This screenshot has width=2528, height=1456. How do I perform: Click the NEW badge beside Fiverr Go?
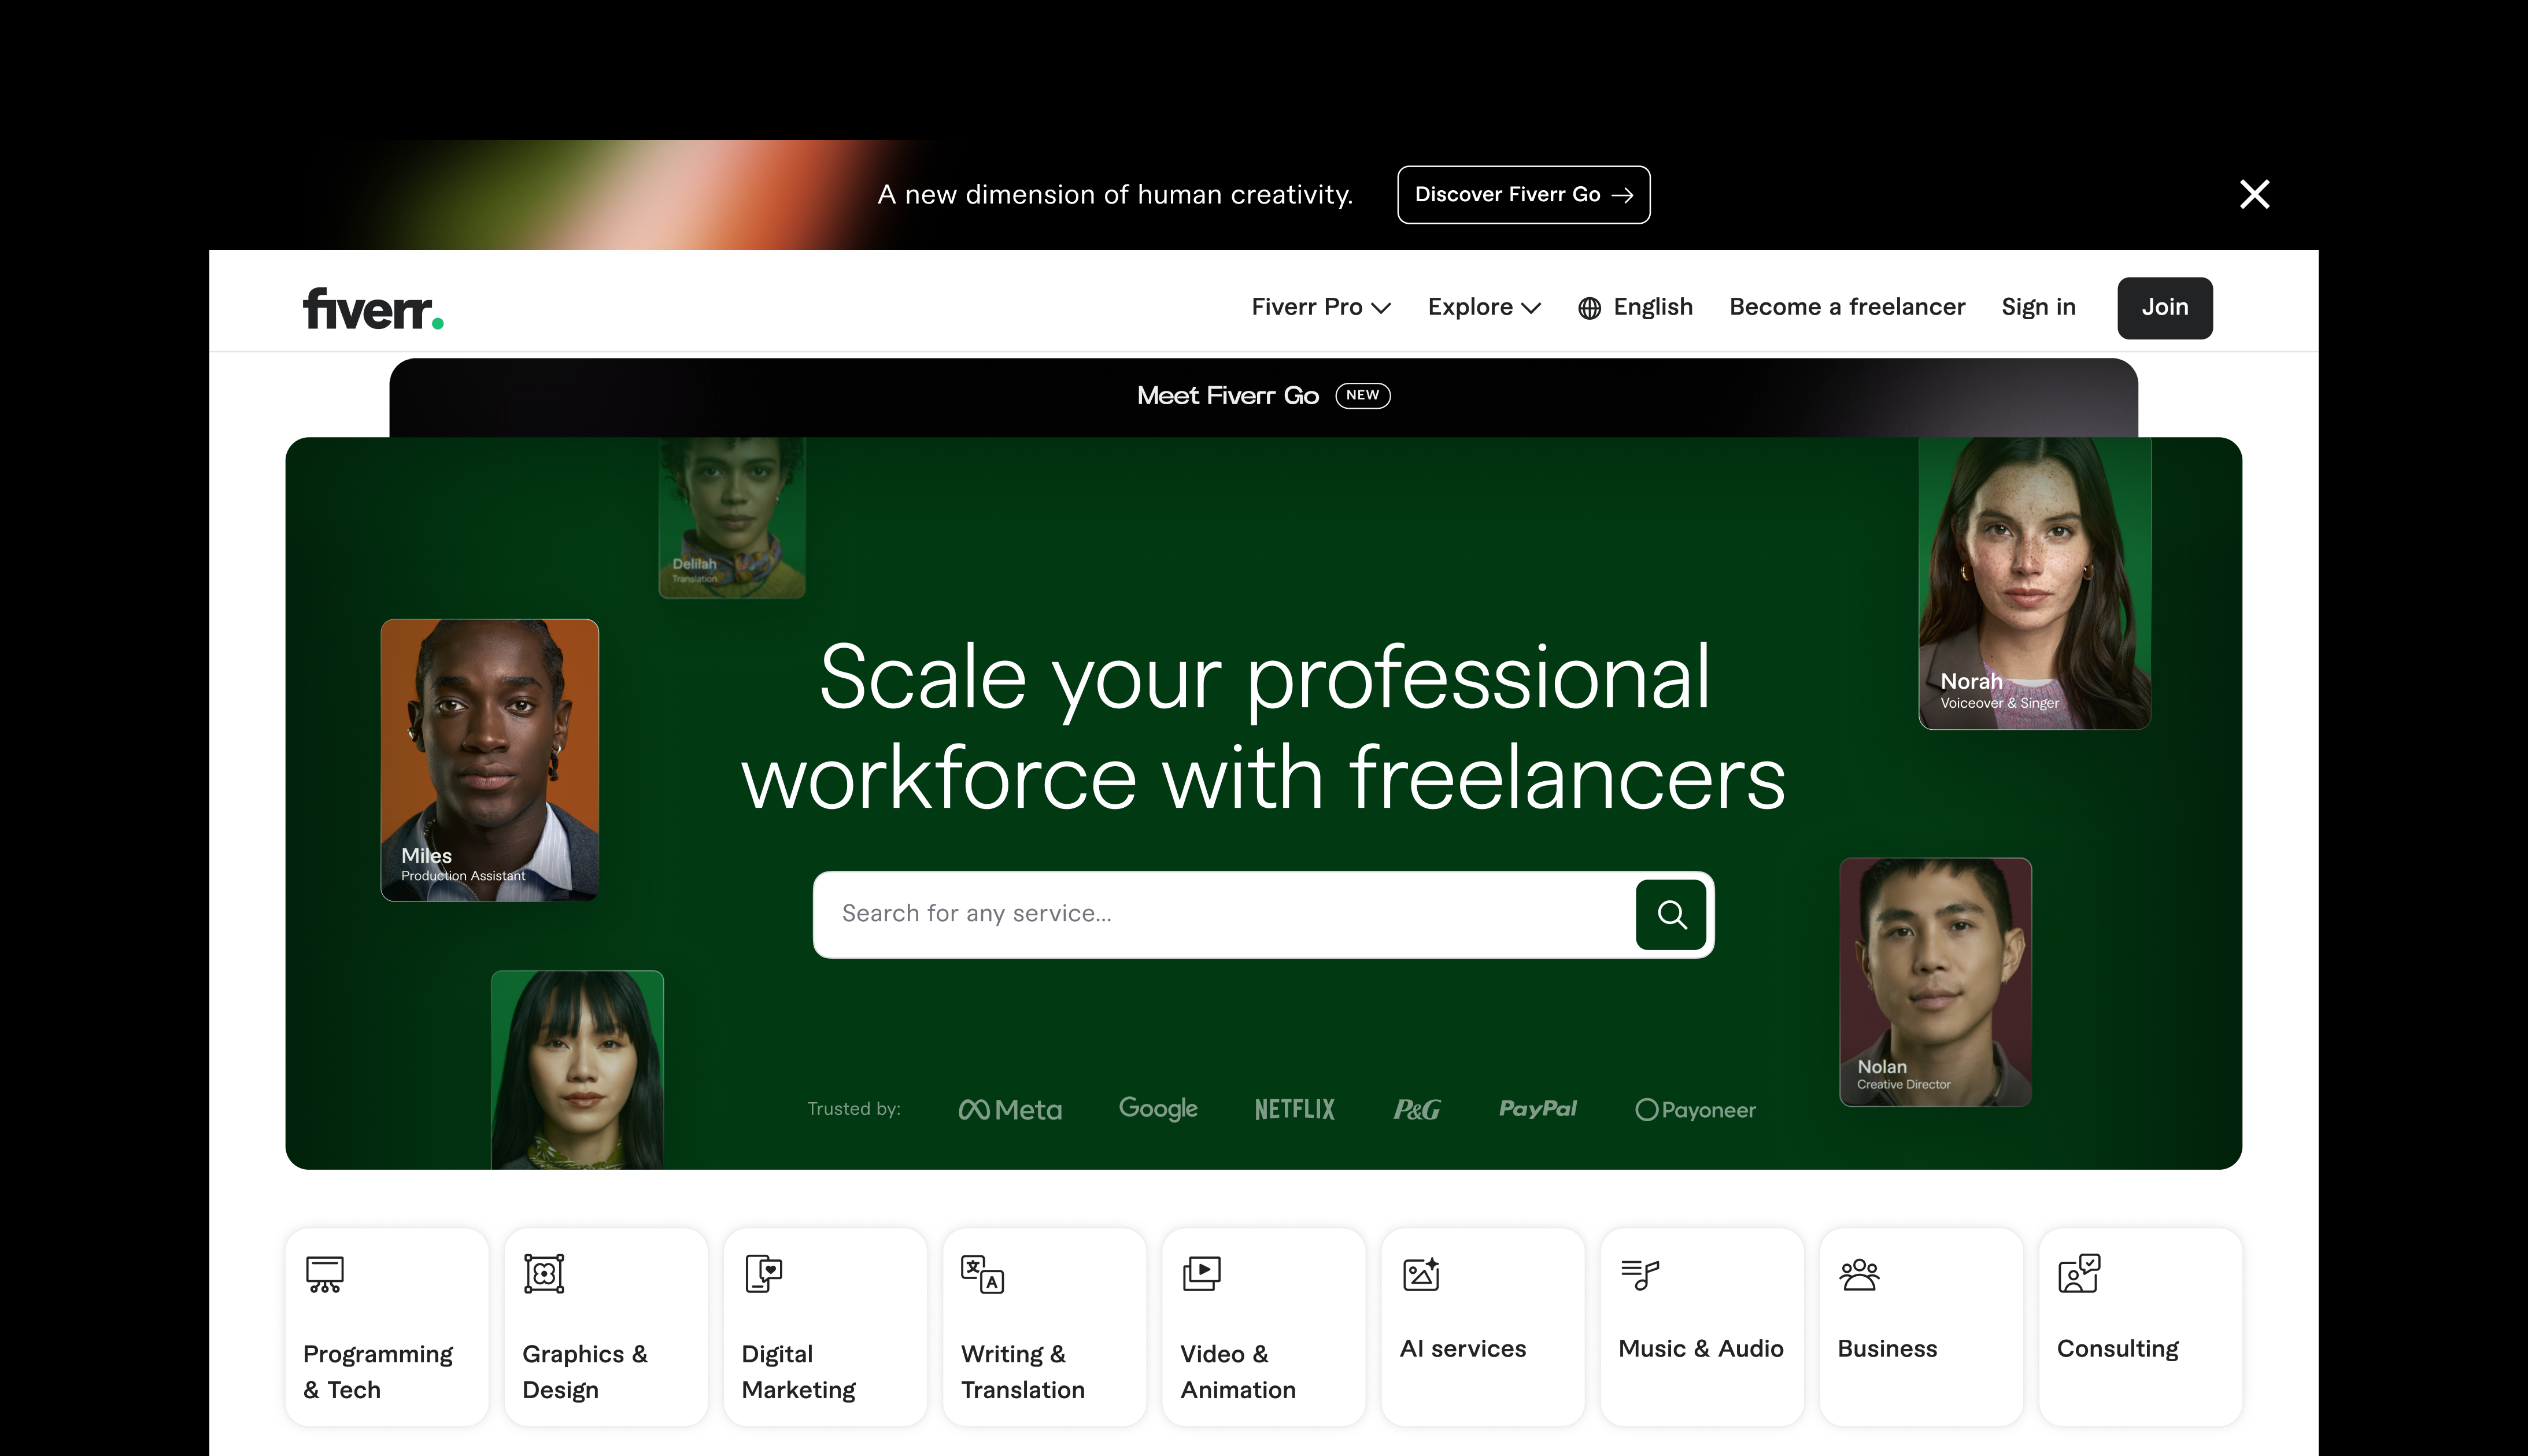pos(1362,395)
